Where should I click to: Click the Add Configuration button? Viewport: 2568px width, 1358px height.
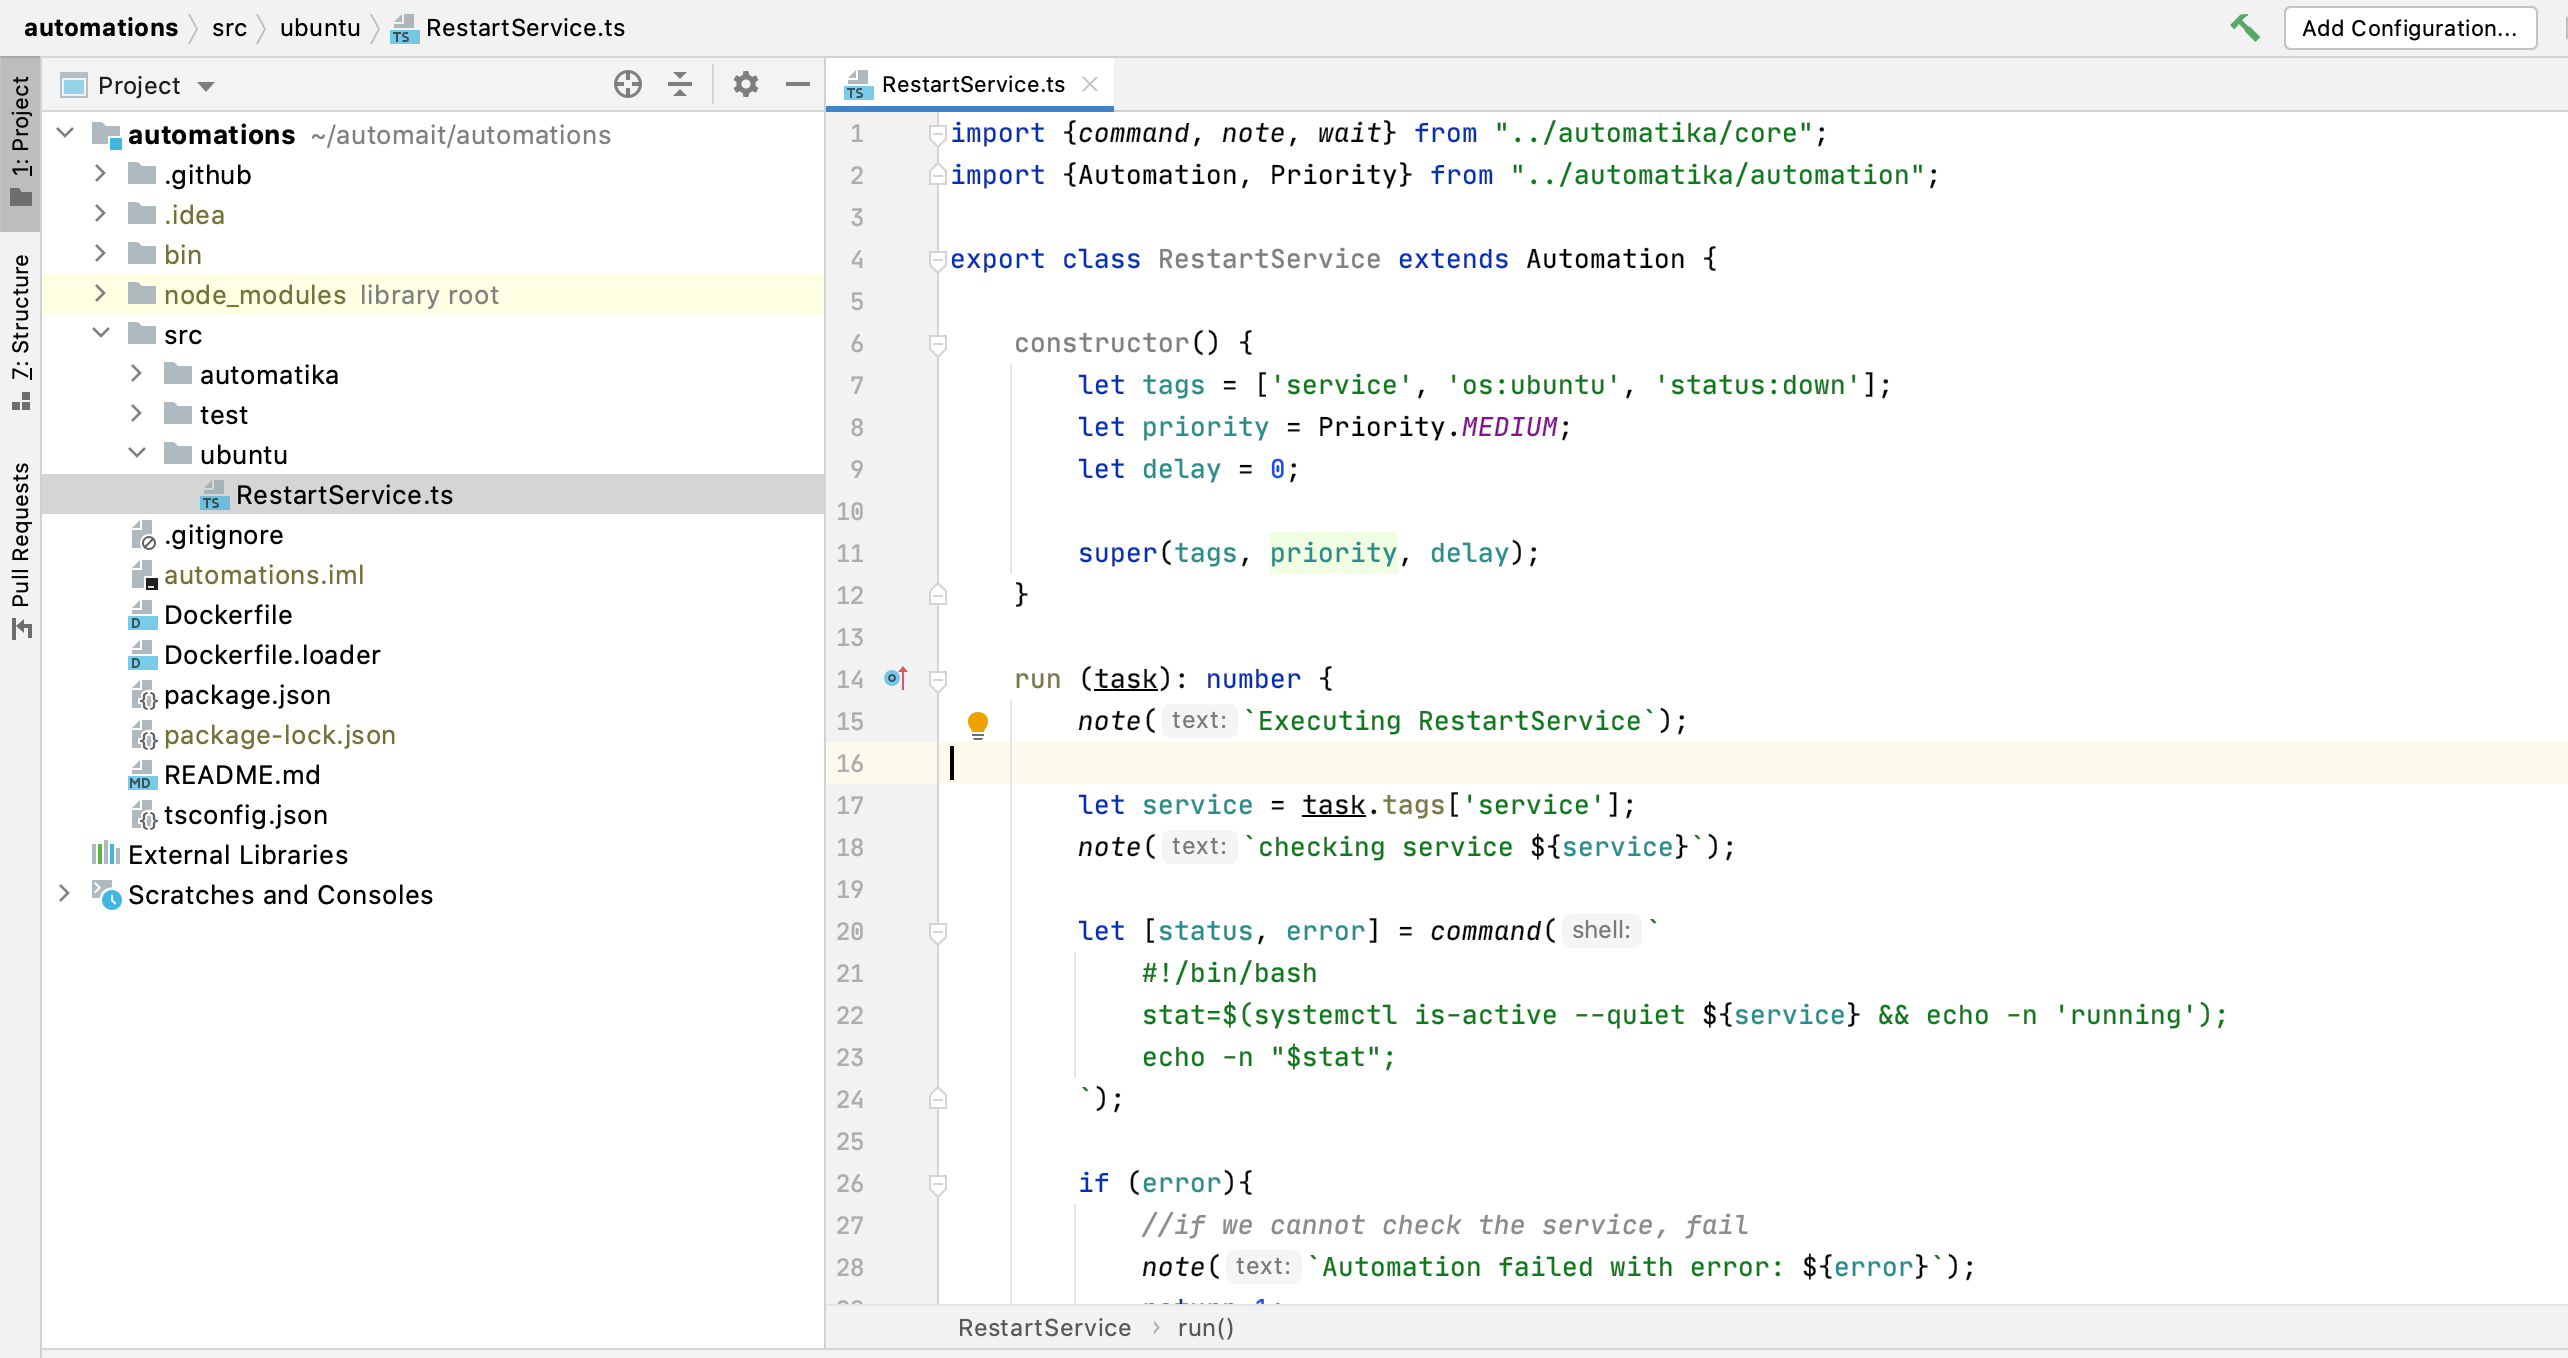pyautogui.click(x=2410, y=28)
